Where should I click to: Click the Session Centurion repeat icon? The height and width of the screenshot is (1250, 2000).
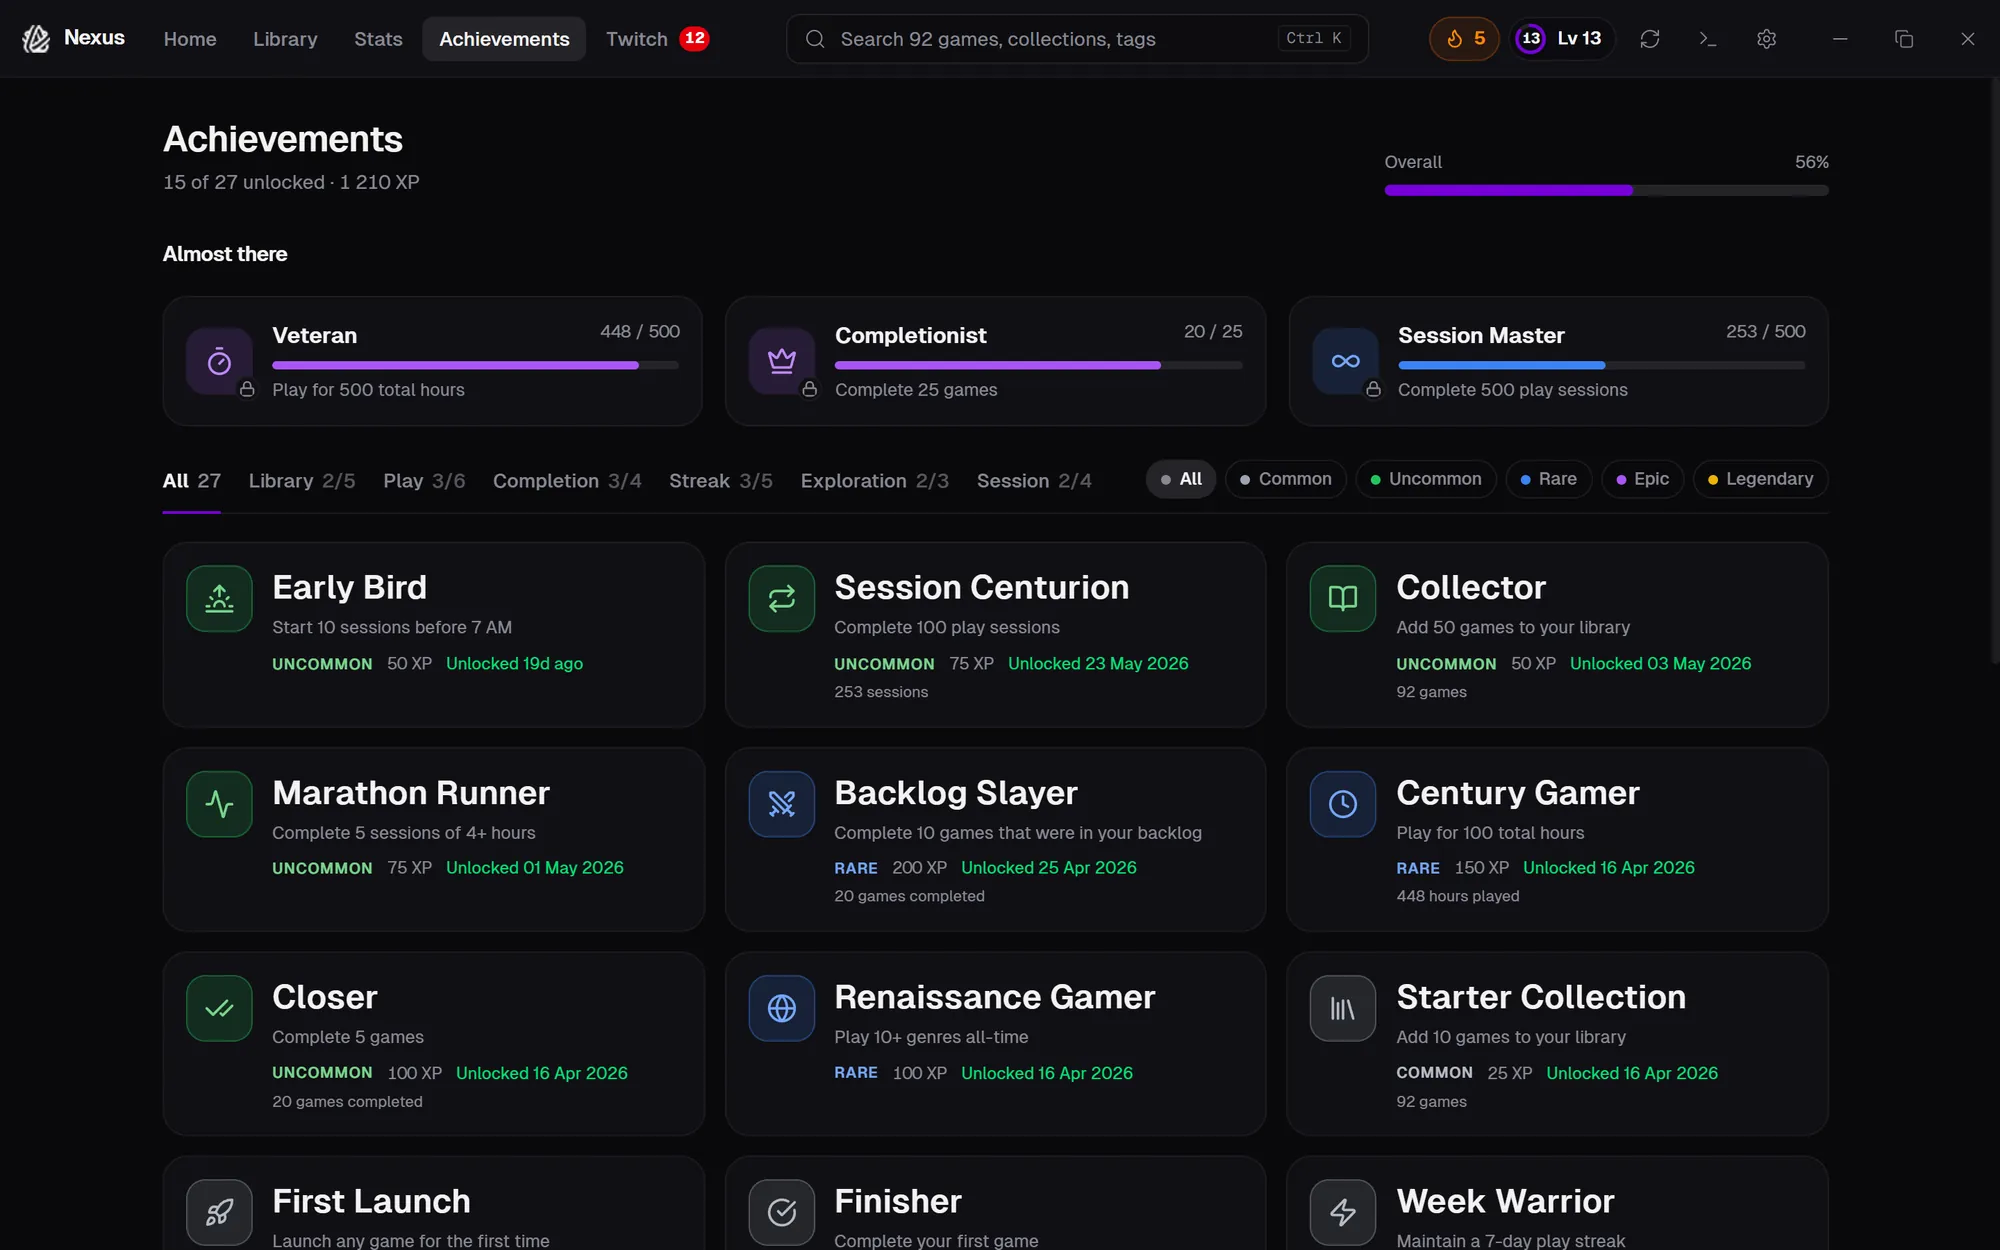pos(782,599)
